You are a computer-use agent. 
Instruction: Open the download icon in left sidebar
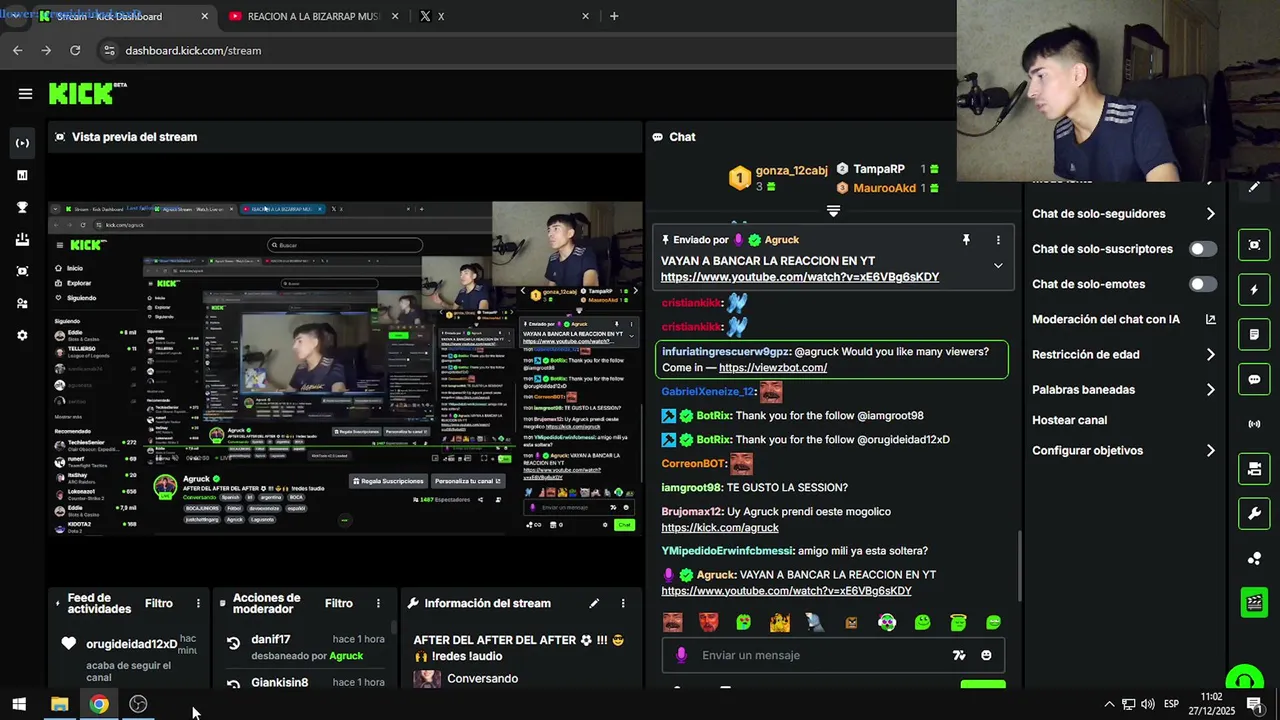click(22, 239)
